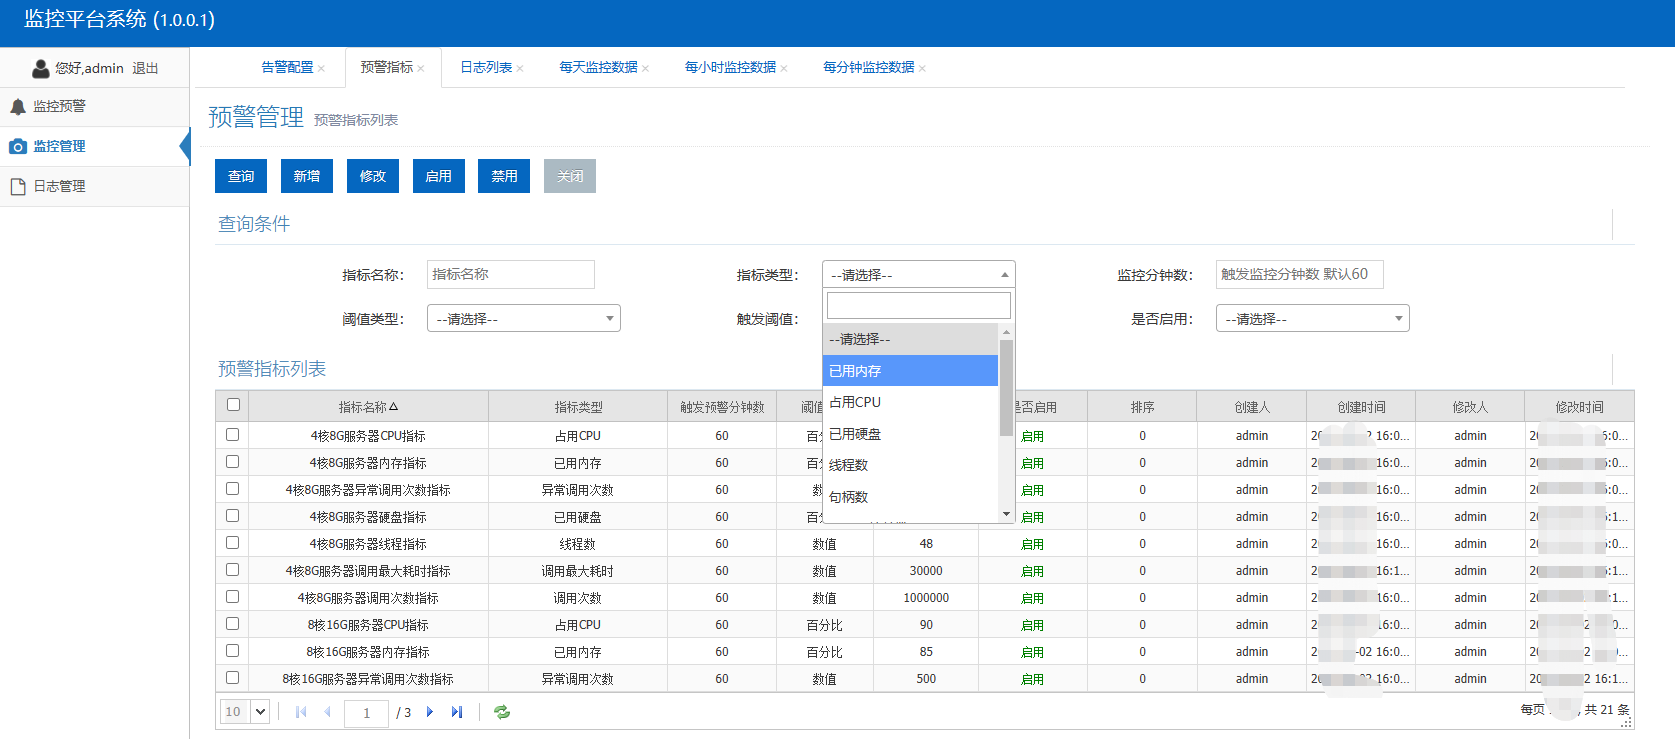Close the 每天监控数据 tab using its x

[x=646, y=68]
